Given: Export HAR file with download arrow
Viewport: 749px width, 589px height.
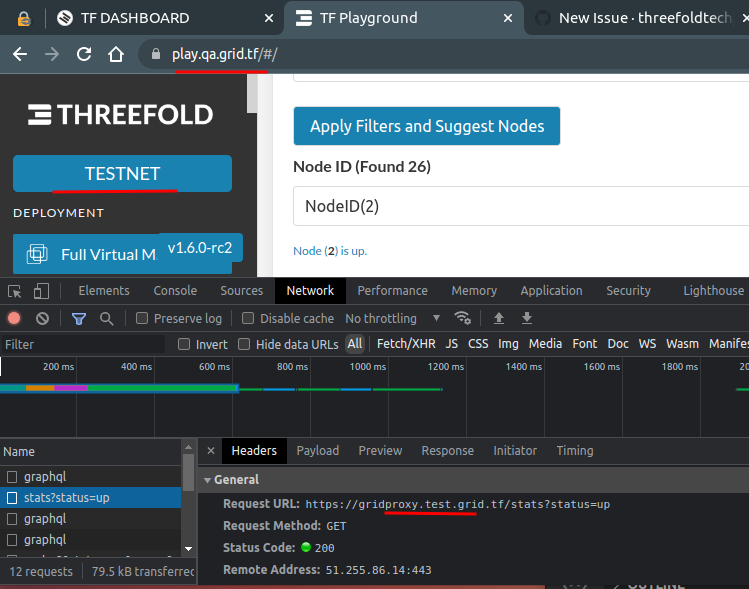Looking at the screenshot, I should pyautogui.click(x=526, y=318).
